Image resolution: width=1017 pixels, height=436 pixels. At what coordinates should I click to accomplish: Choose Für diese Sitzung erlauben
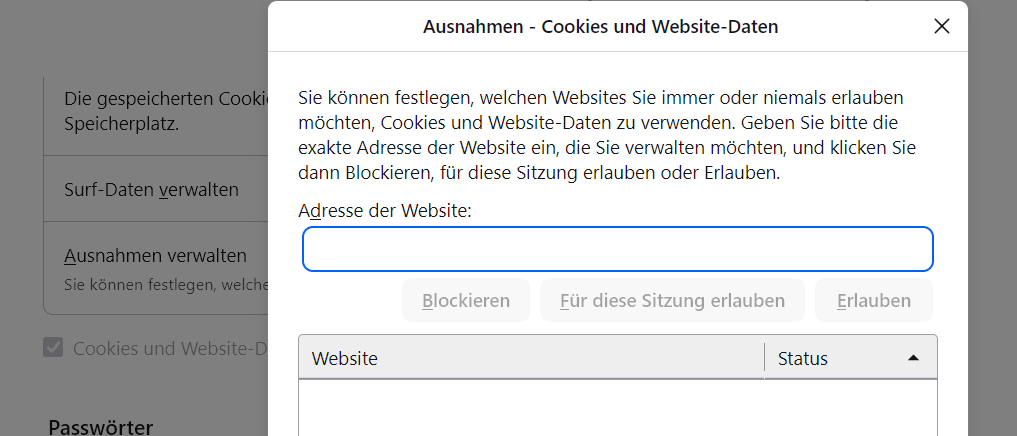point(672,301)
